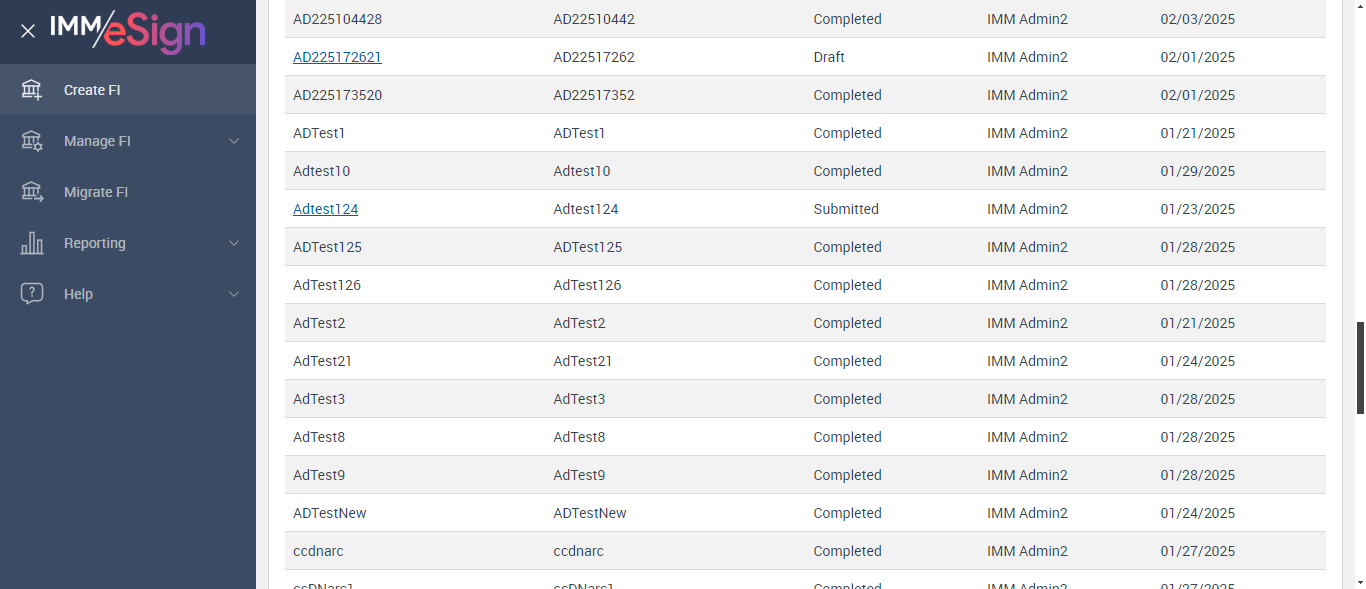
Task: Click the IMM eSign logo
Action: [128, 31]
